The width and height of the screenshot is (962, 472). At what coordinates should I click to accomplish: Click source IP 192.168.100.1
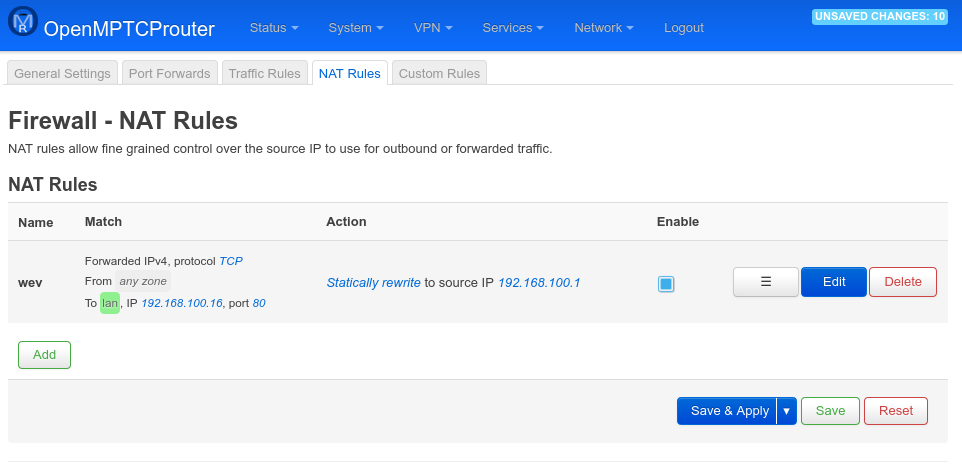click(539, 282)
